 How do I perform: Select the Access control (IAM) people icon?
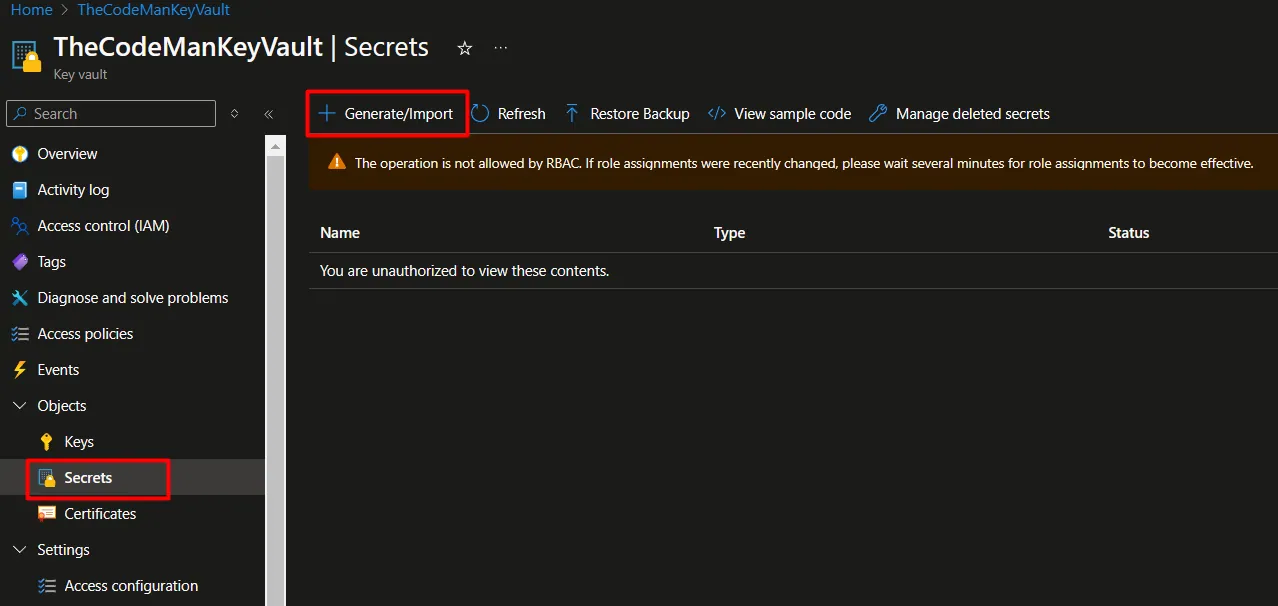[19, 226]
